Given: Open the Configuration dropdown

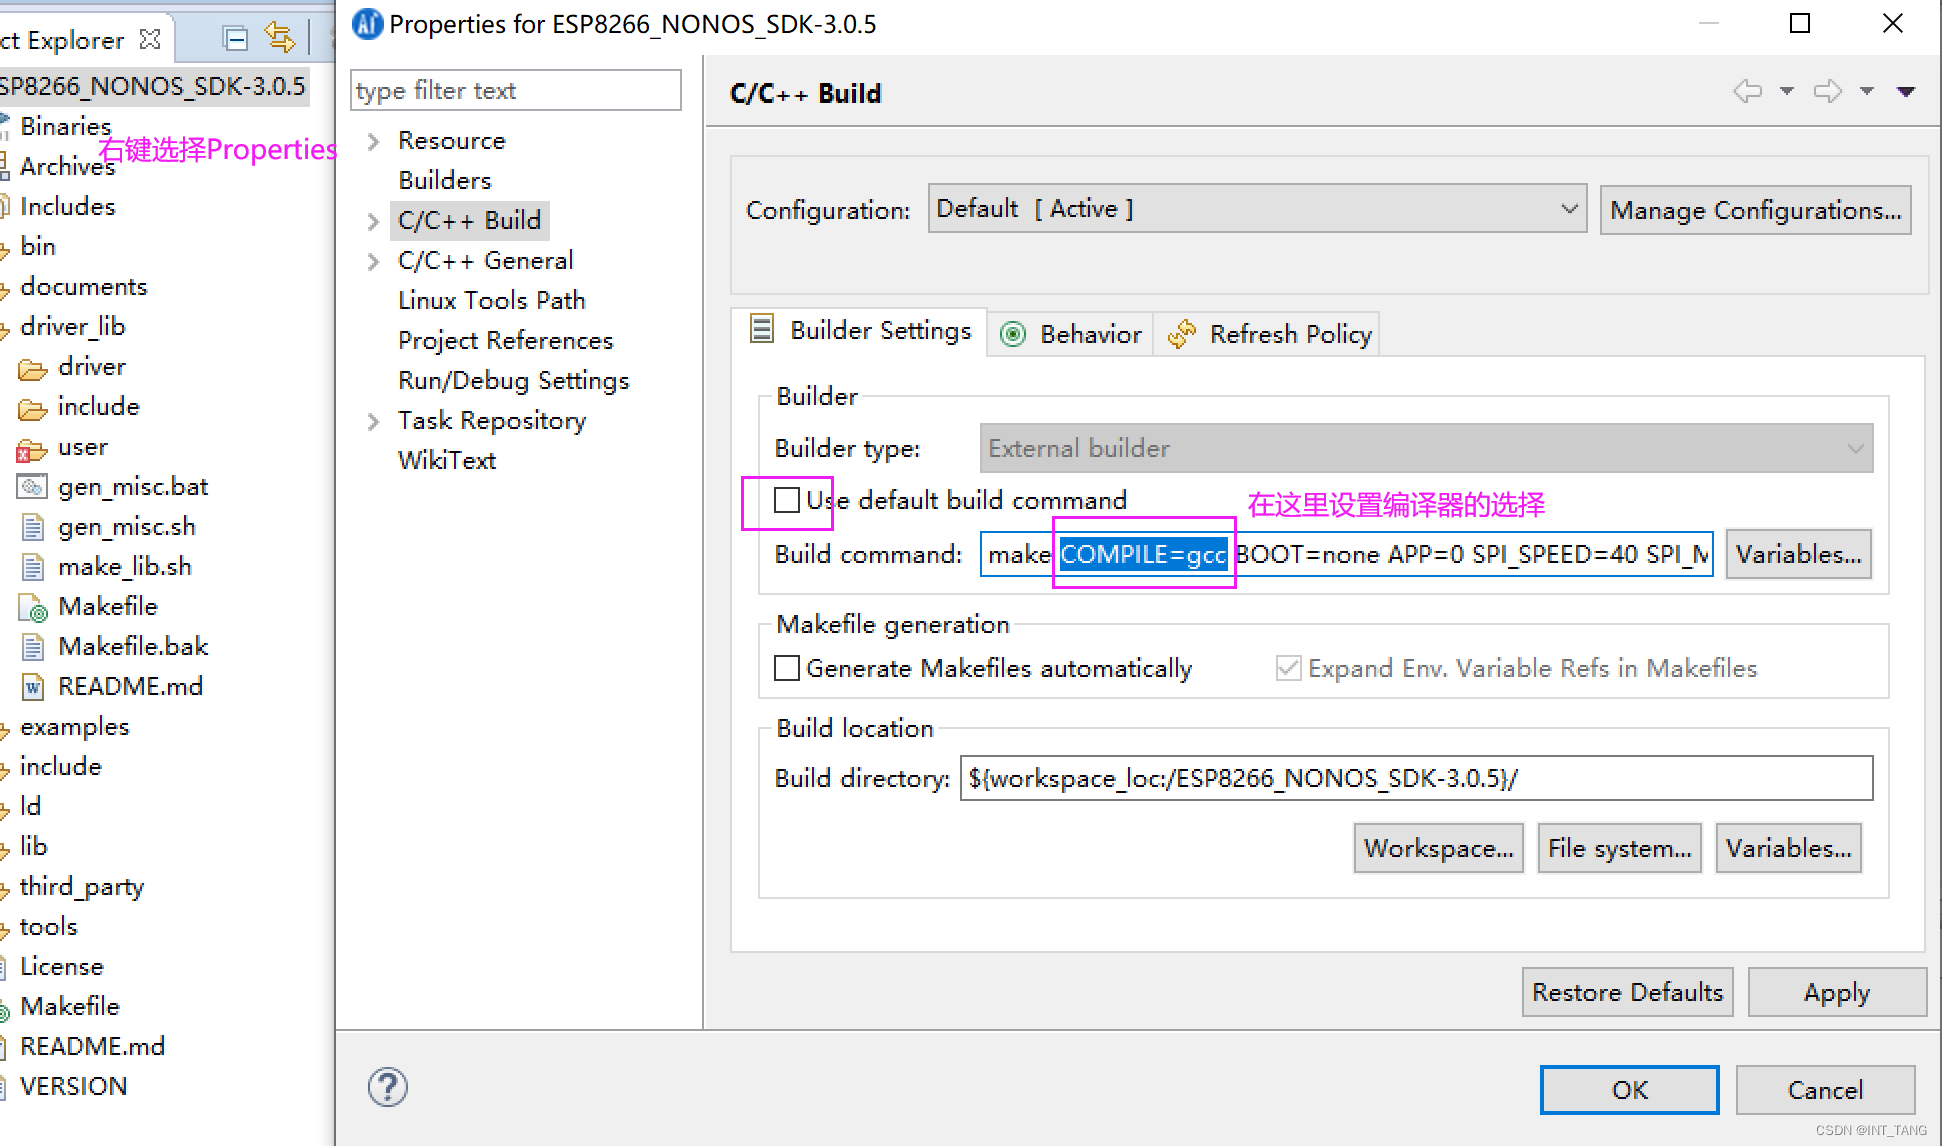Looking at the screenshot, I should [x=1256, y=209].
